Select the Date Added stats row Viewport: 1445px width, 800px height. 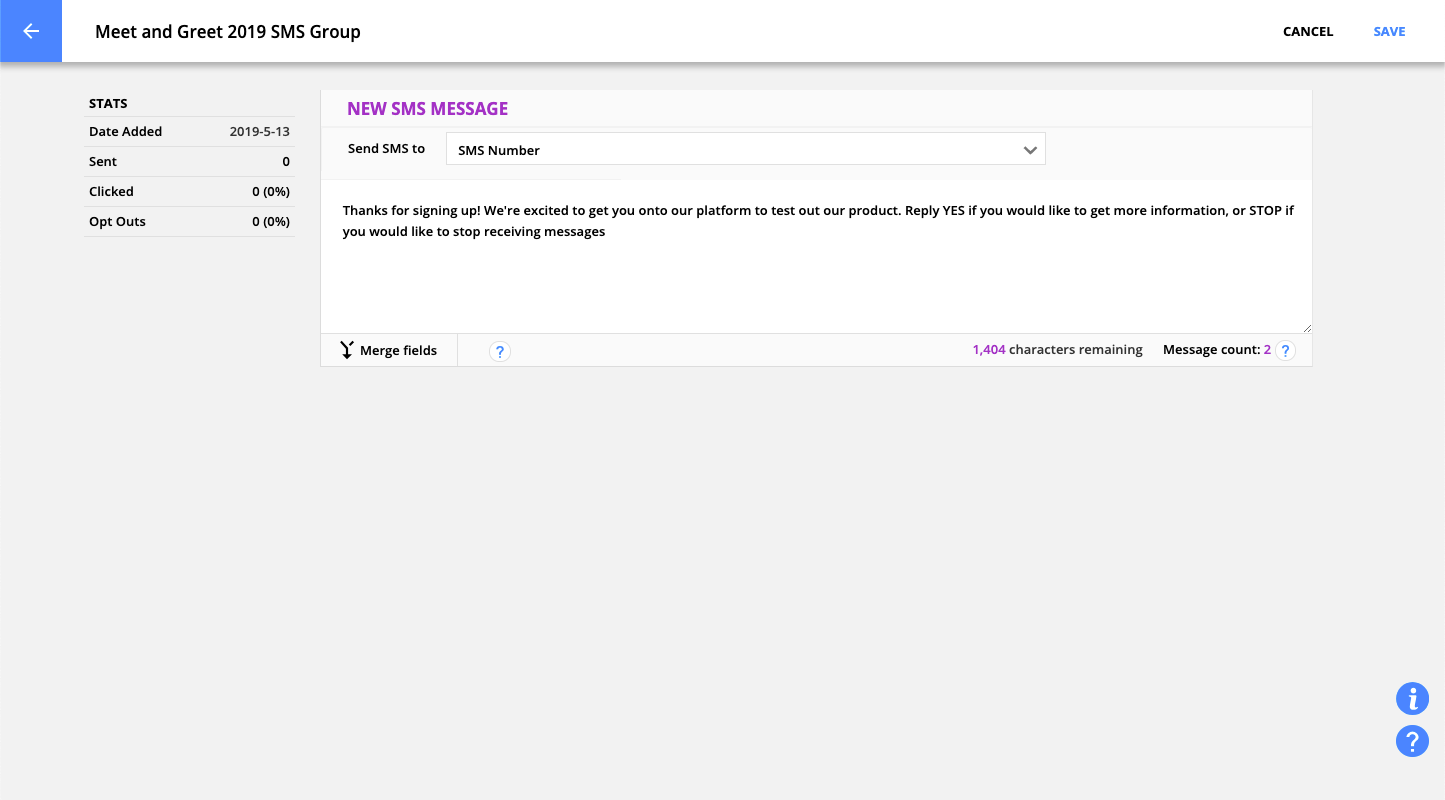[189, 132]
